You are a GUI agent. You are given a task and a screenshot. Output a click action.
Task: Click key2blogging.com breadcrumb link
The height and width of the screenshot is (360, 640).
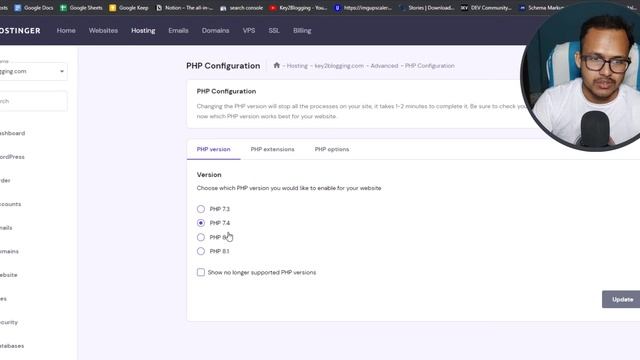[339, 66]
